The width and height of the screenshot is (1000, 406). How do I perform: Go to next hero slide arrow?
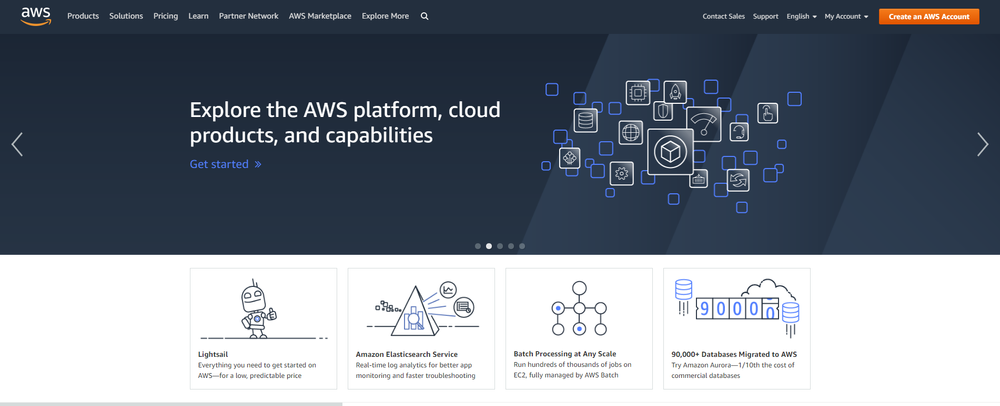tap(983, 145)
